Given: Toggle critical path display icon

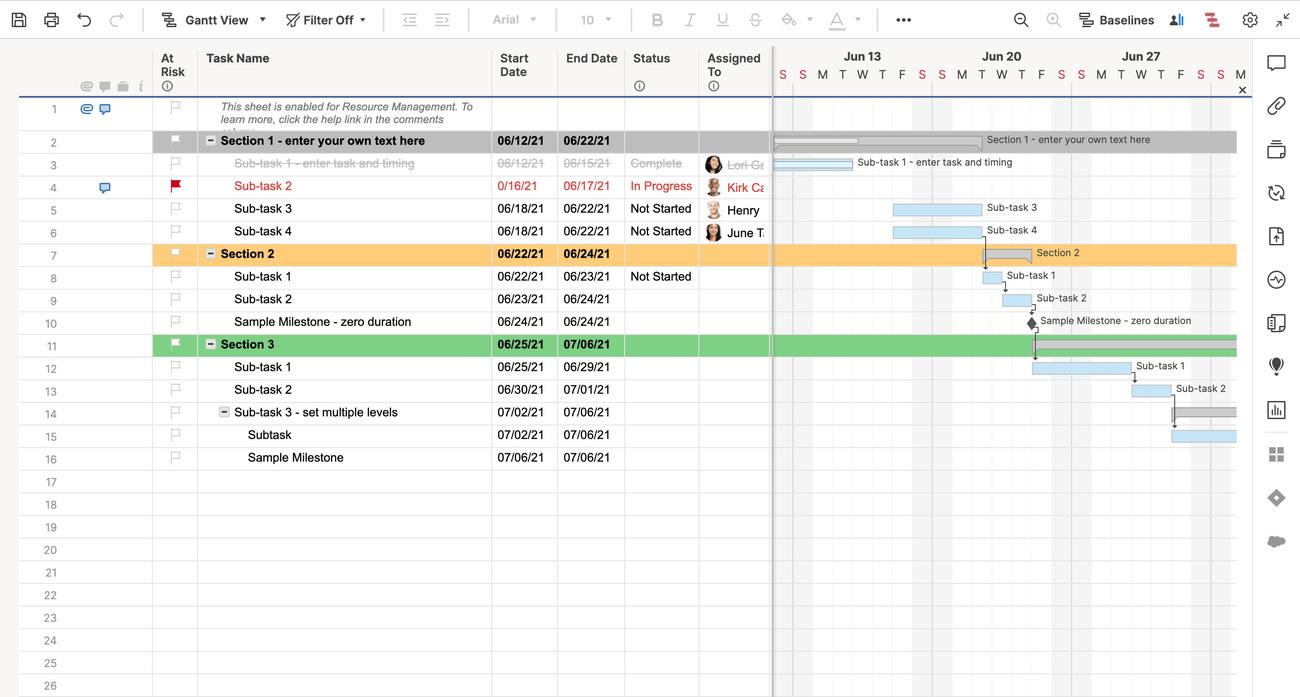Looking at the screenshot, I should (1212, 20).
